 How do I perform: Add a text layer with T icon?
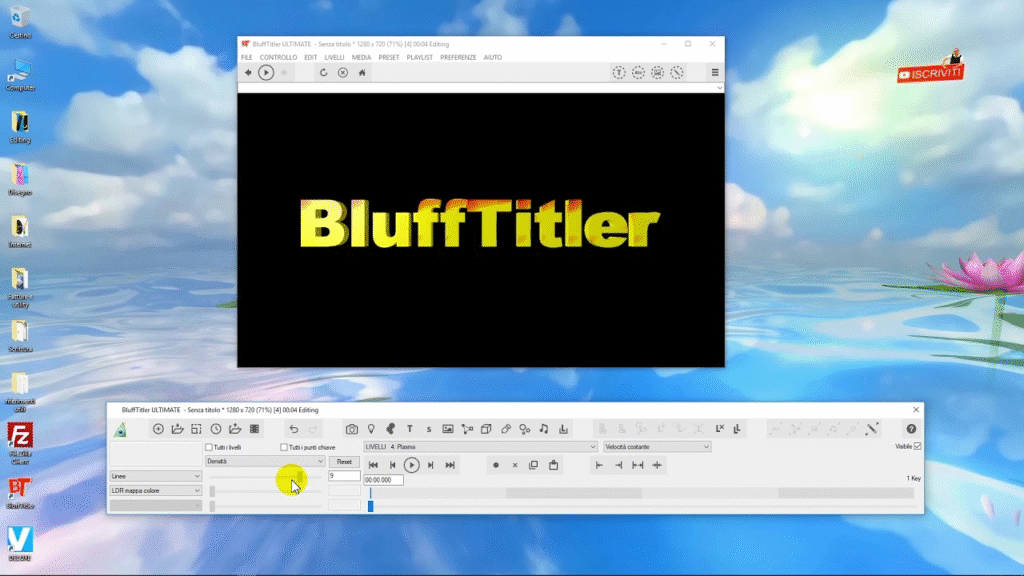[x=409, y=429]
